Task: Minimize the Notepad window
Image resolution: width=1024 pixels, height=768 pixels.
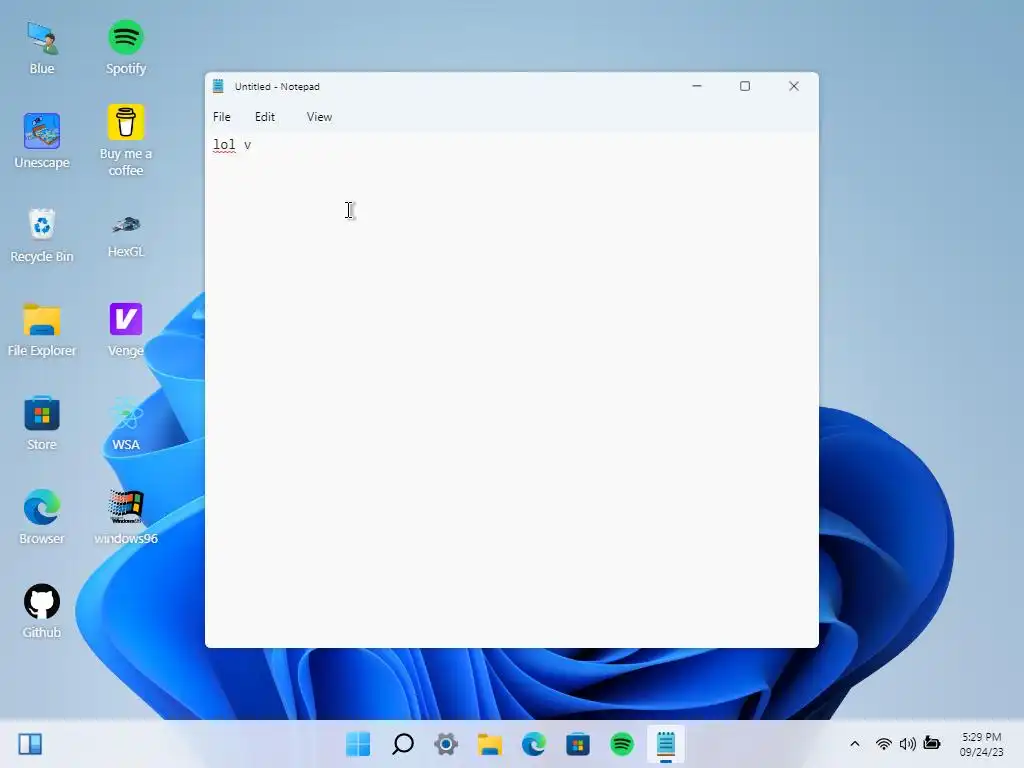Action: point(697,86)
